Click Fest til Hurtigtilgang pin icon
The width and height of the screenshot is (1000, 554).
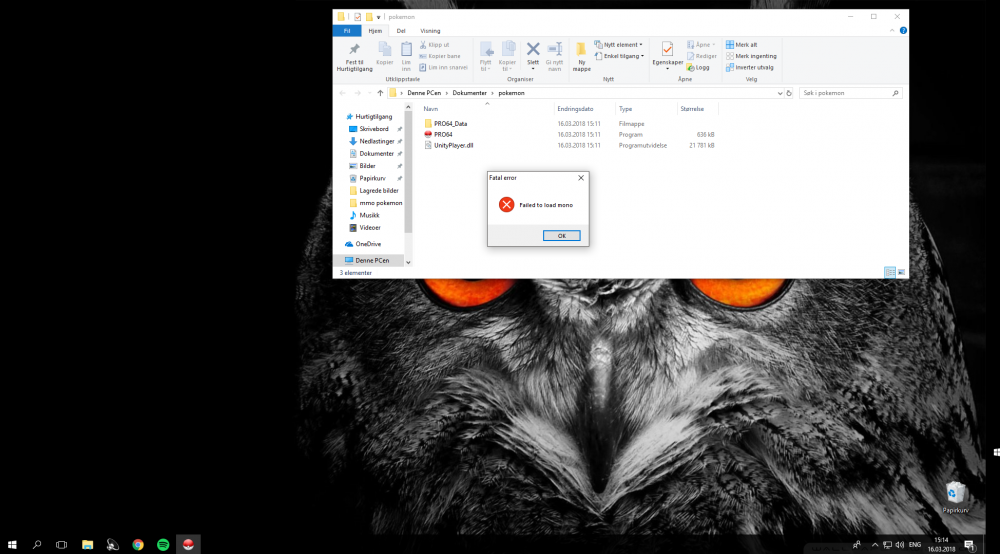(353, 52)
